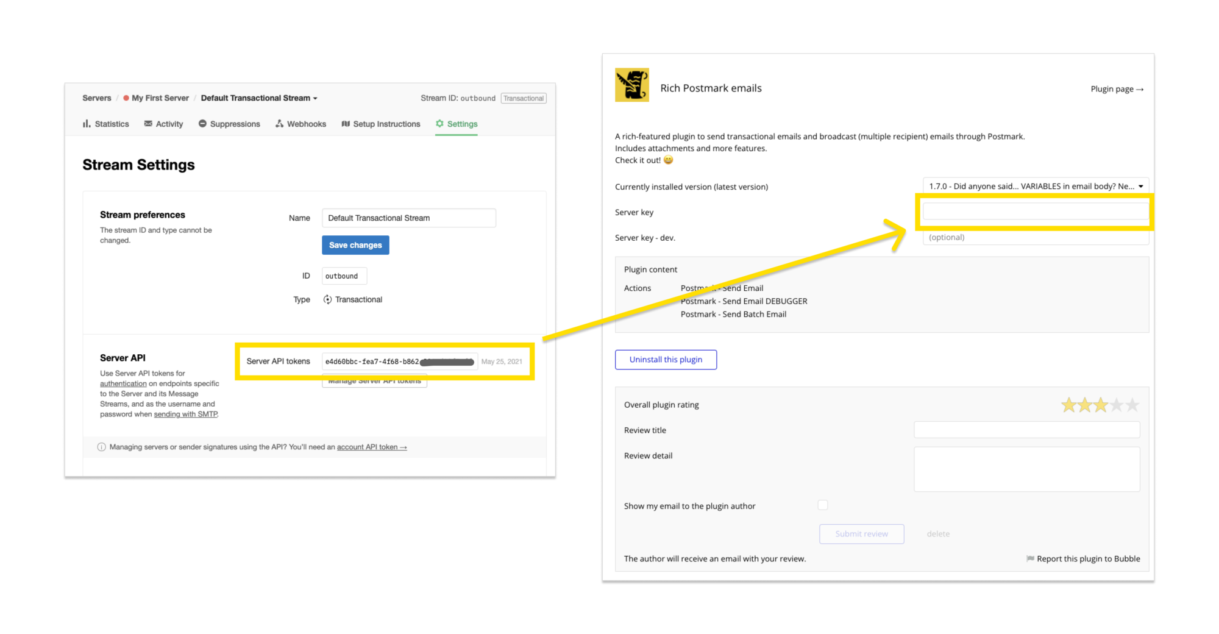Open the Plugin page link
The width and height of the screenshot is (1219, 634).
[1111, 88]
